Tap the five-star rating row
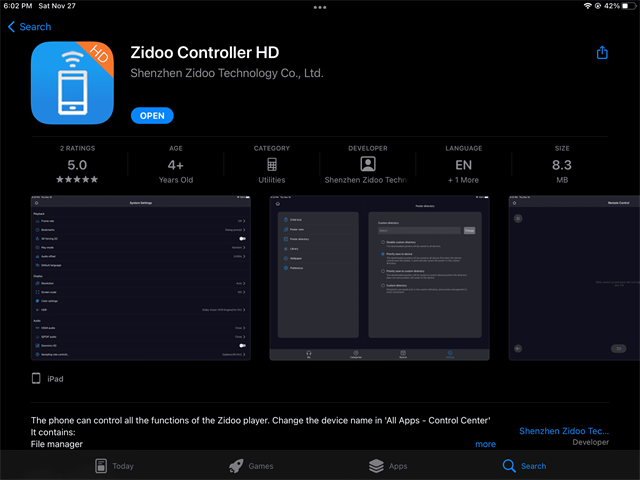 click(x=77, y=179)
